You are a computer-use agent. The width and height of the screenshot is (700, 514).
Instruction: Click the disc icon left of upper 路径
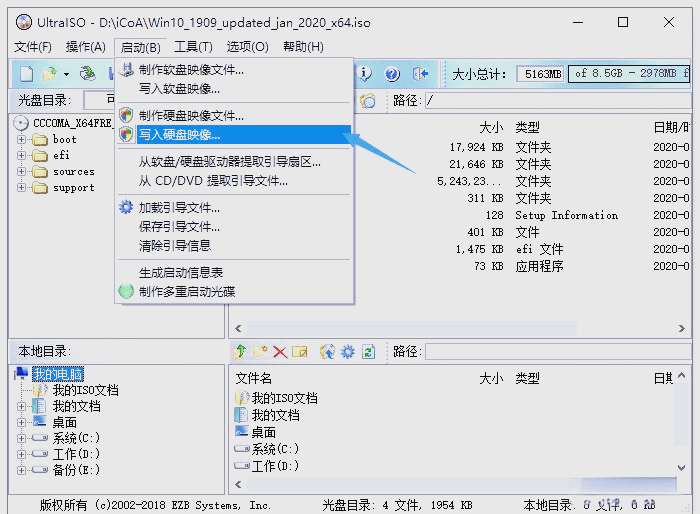click(367, 101)
